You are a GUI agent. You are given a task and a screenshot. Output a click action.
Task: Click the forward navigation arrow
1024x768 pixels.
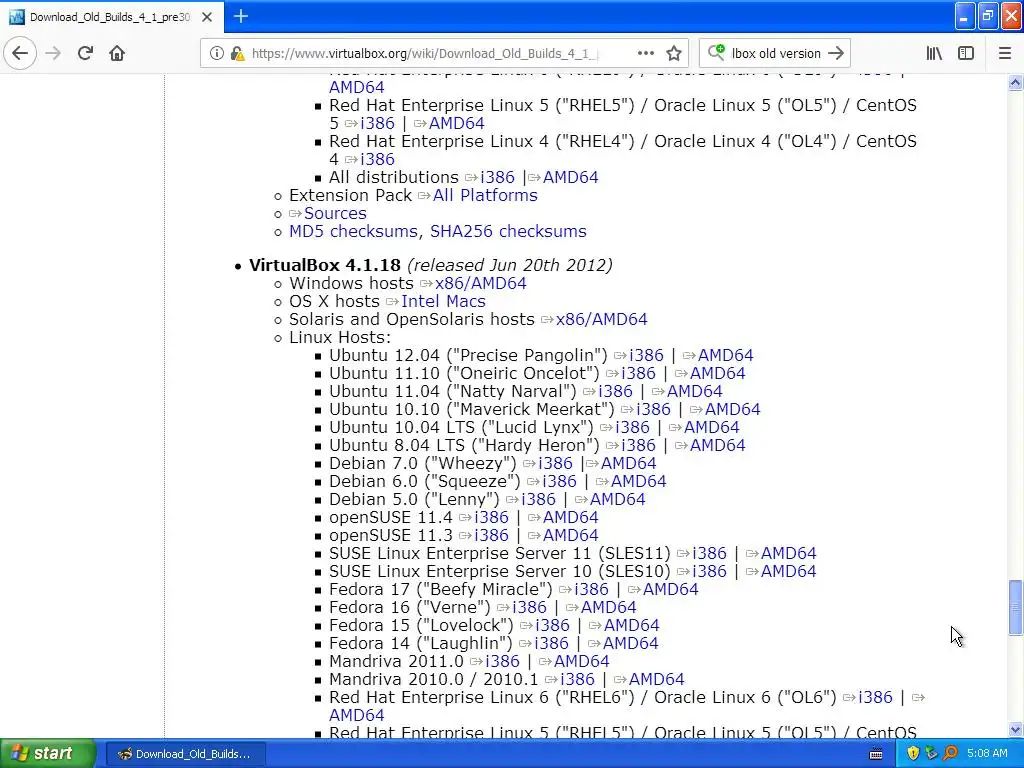53,53
